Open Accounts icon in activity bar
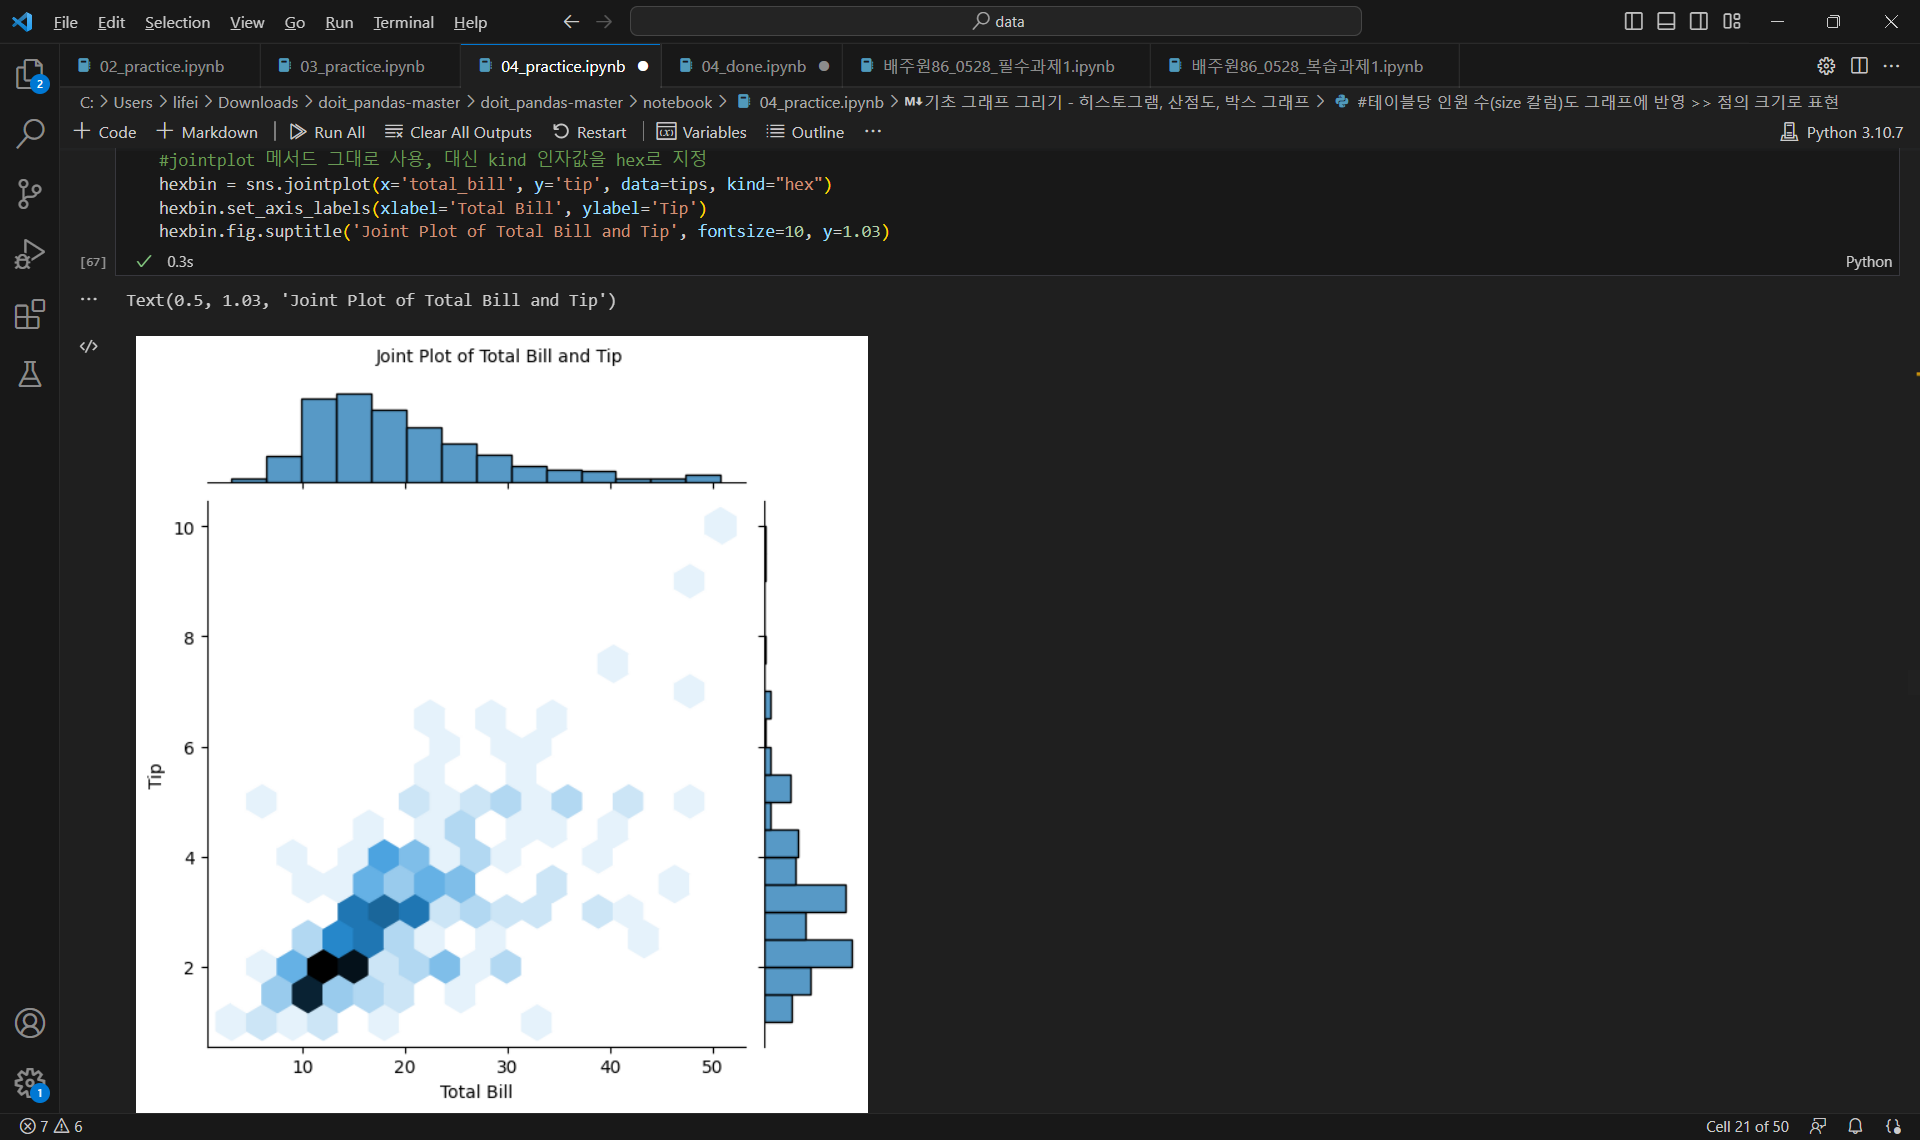The width and height of the screenshot is (1920, 1140). click(30, 1023)
